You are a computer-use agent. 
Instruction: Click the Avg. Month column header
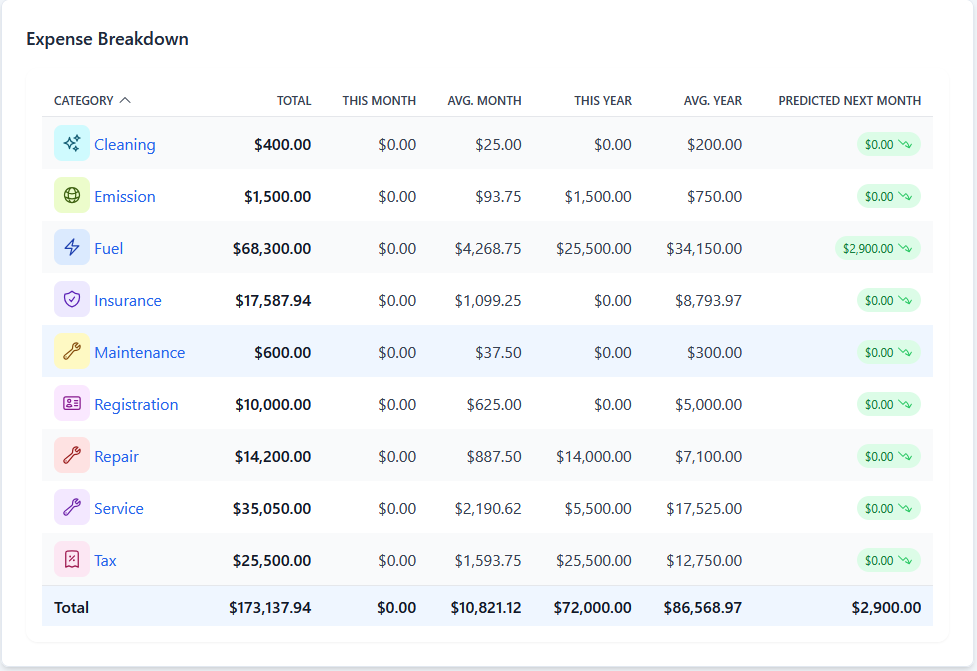(484, 100)
